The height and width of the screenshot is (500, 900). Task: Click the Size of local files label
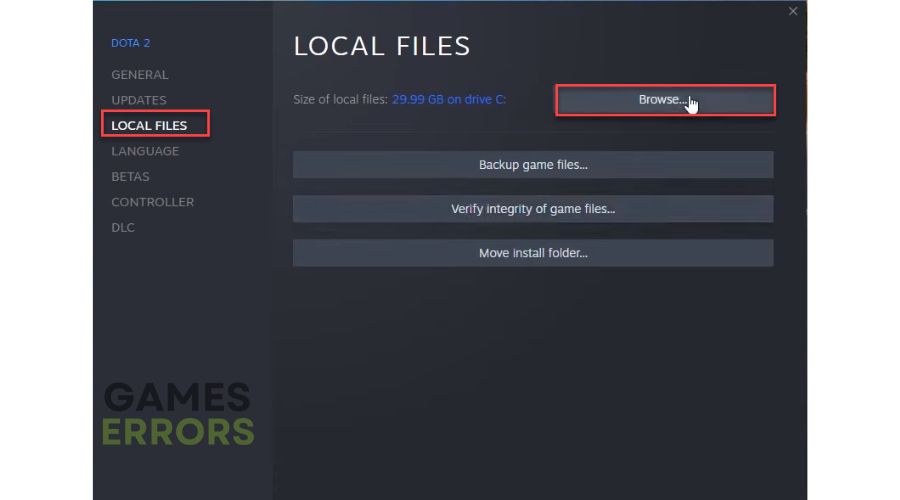coord(340,99)
